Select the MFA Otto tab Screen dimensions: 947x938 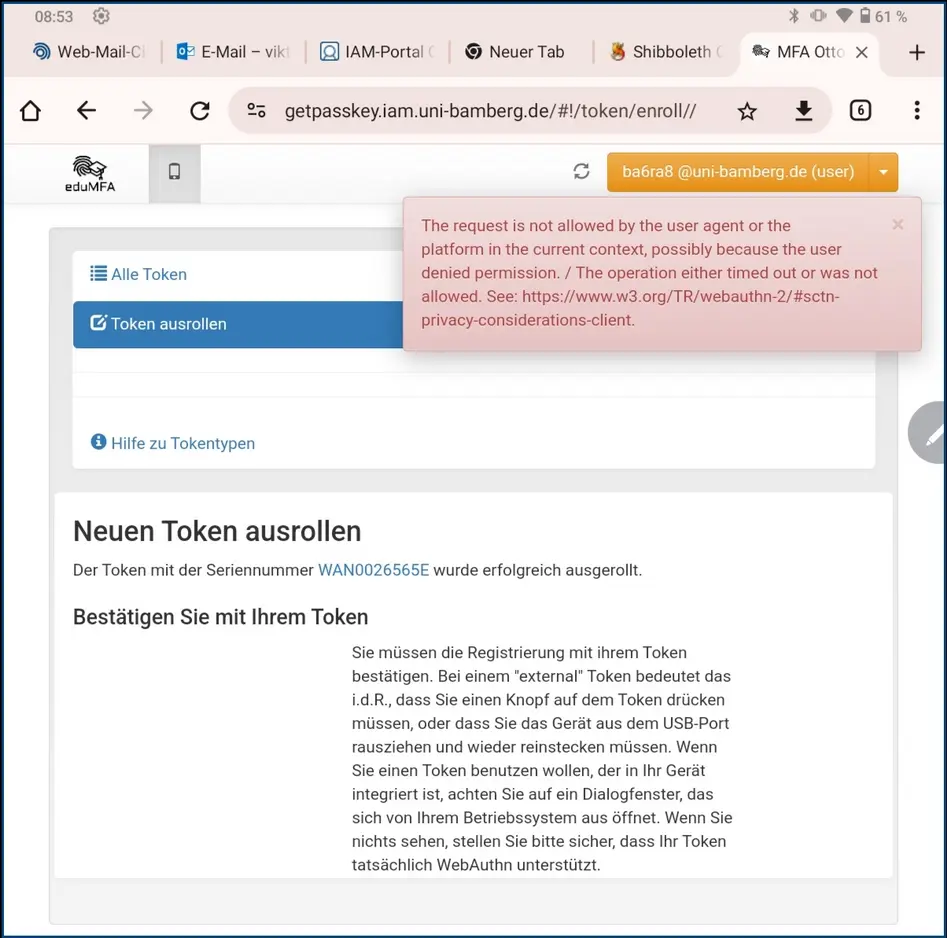click(797, 53)
